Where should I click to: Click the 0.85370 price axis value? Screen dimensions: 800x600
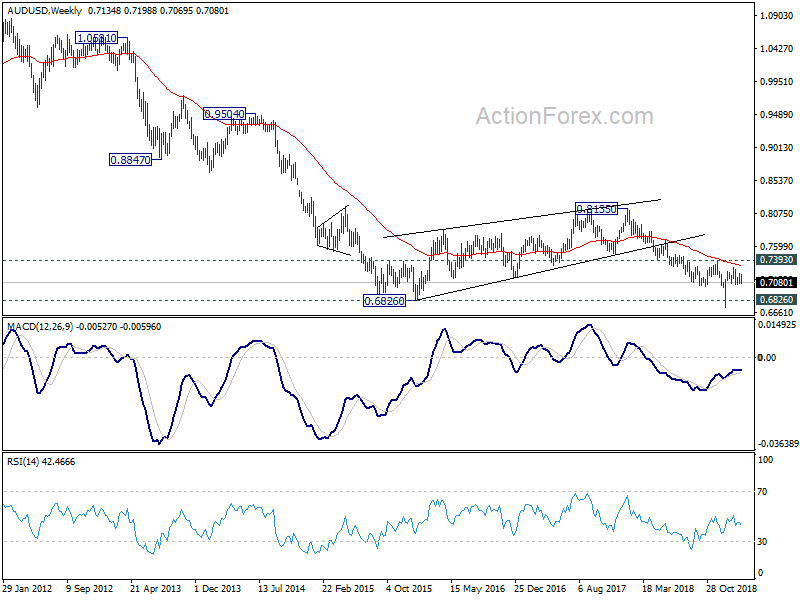point(777,181)
